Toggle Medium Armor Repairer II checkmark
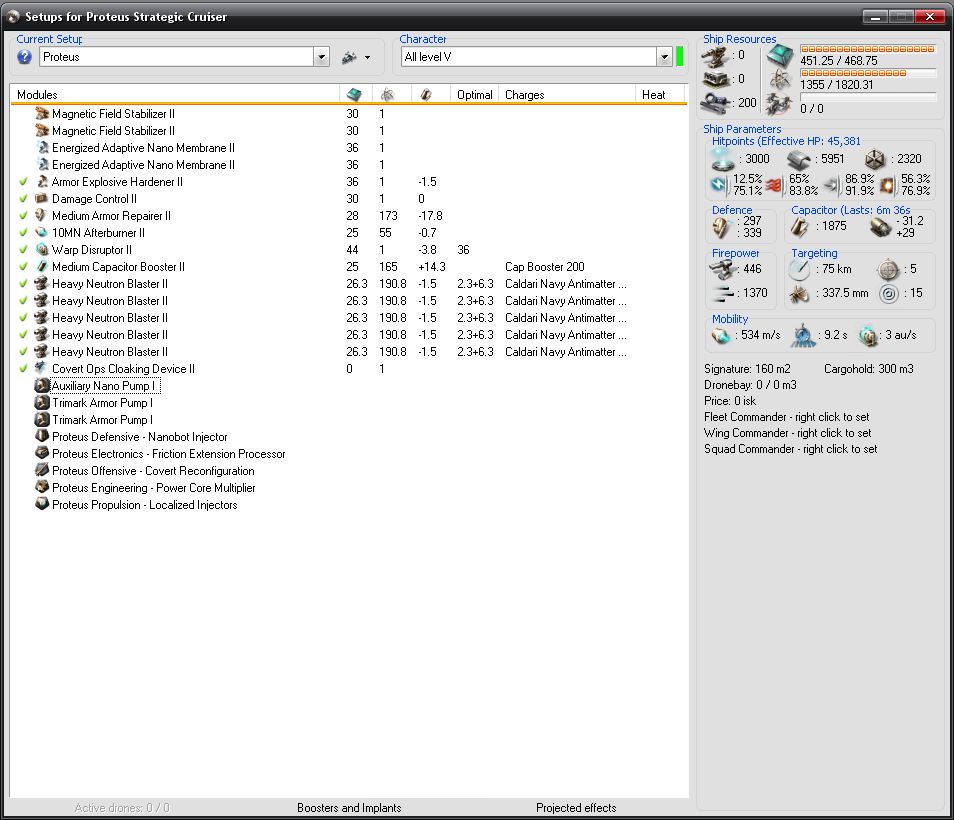954x820 pixels. coord(23,215)
